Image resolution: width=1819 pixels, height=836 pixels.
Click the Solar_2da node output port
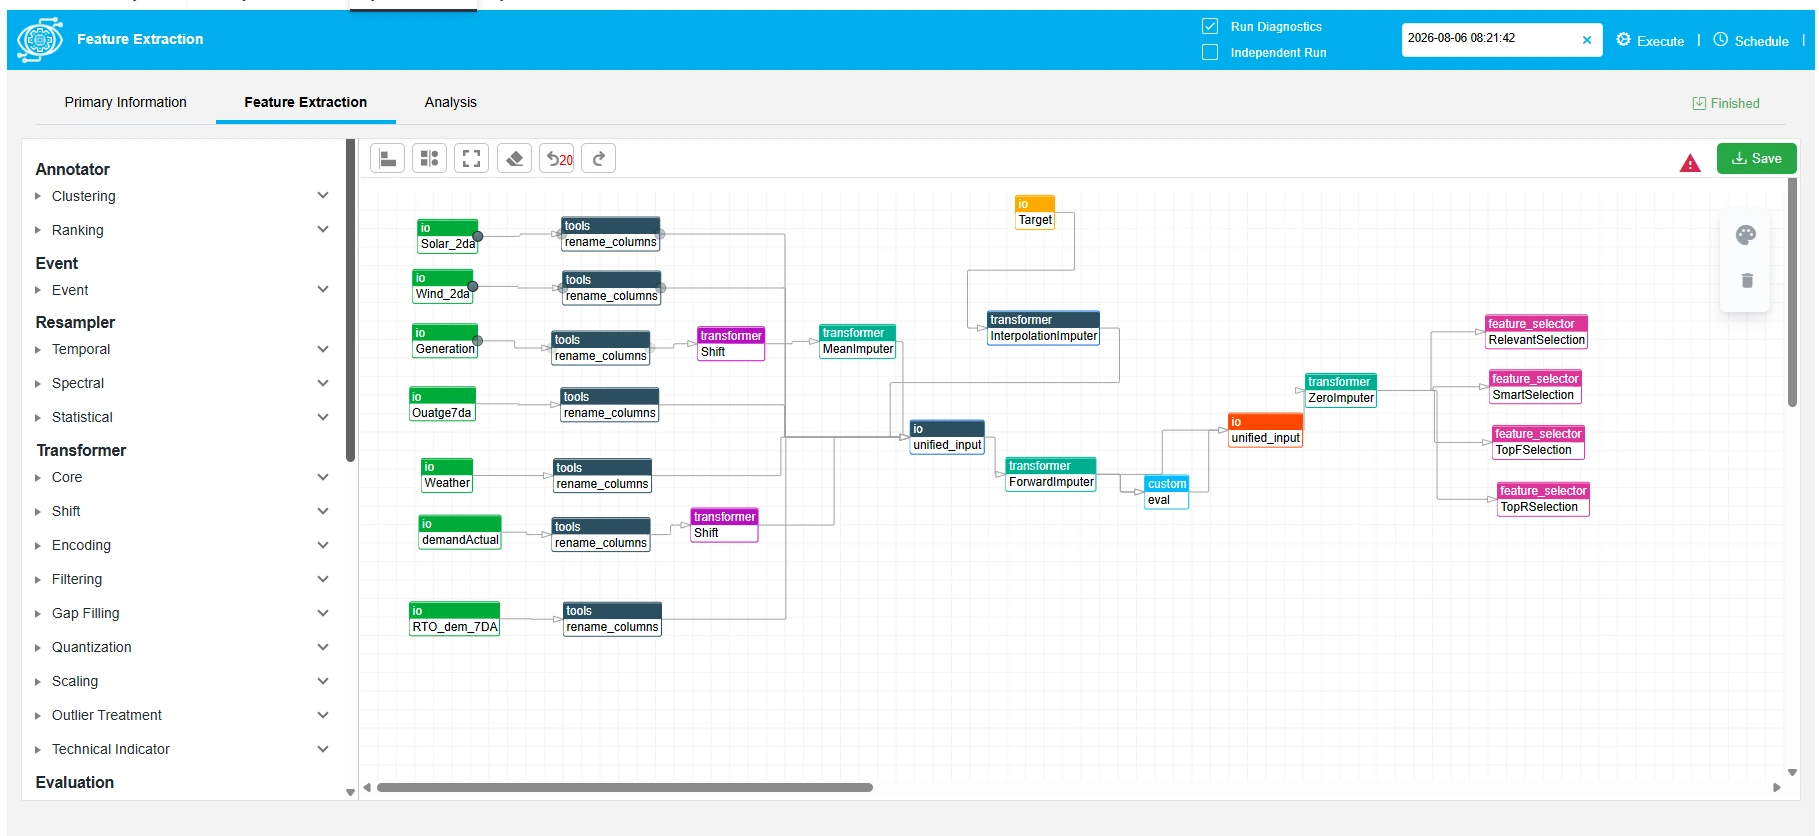(x=478, y=237)
